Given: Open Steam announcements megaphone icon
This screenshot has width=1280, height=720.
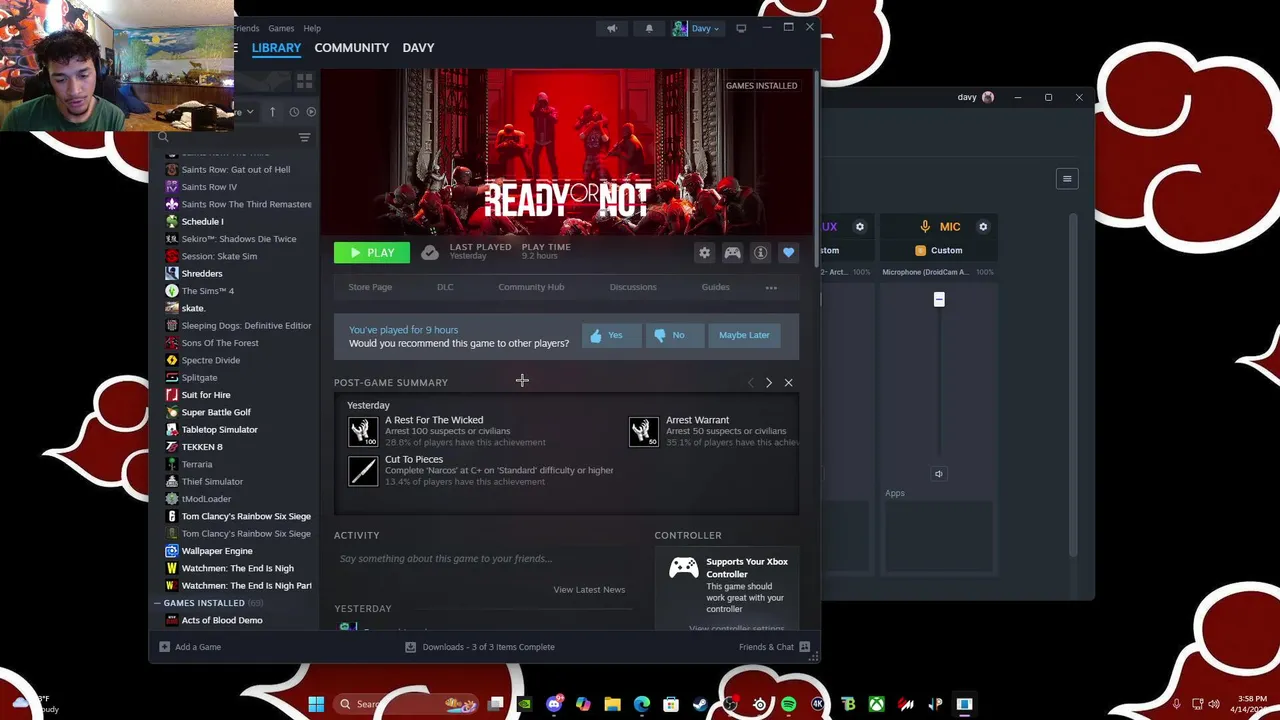Looking at the screenshot, I should pos(612,28).
